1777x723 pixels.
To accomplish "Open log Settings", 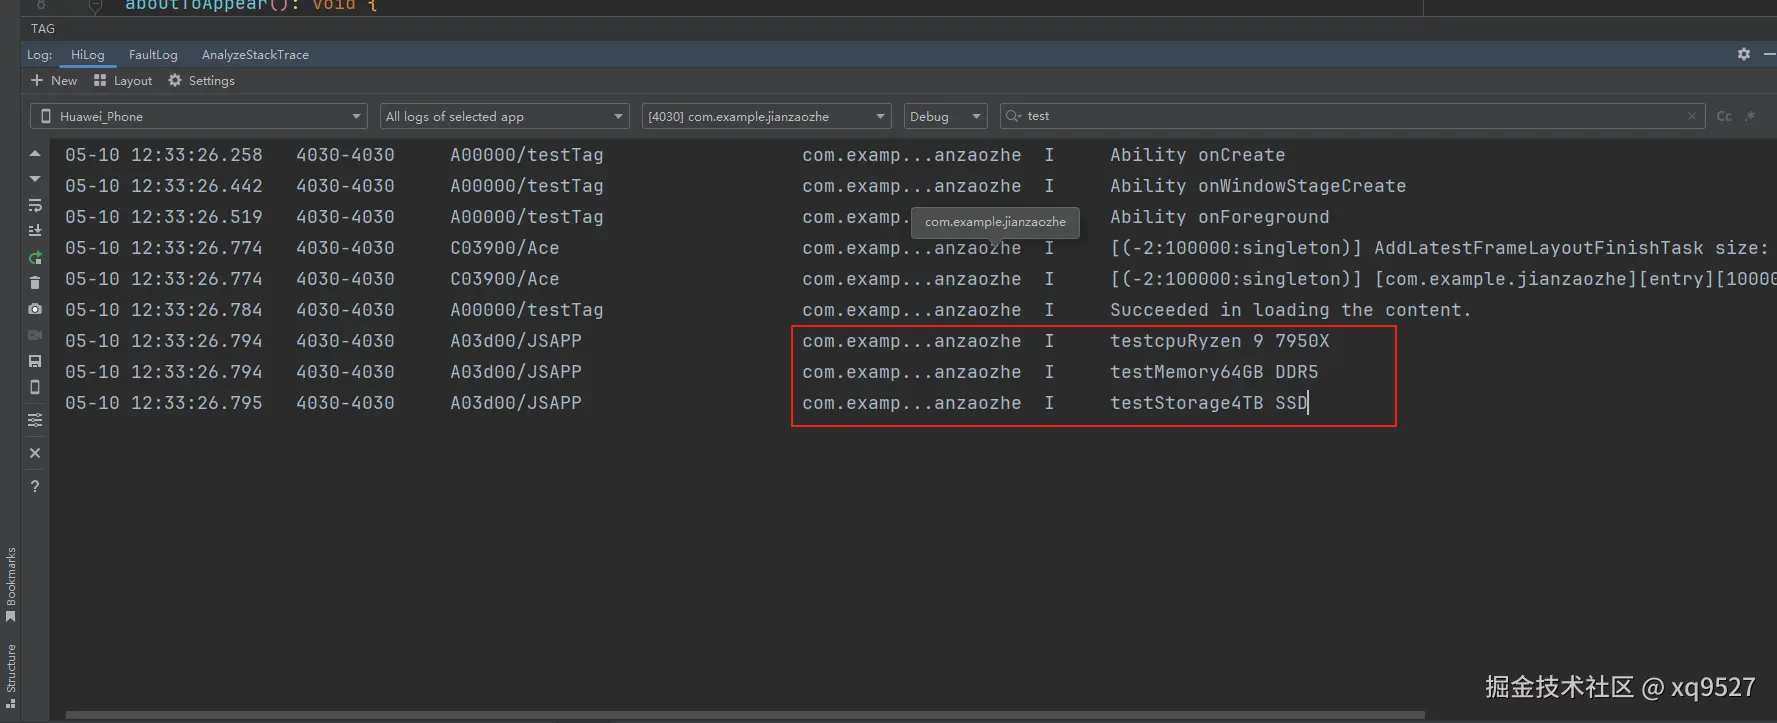I will [x=201, y=80].
